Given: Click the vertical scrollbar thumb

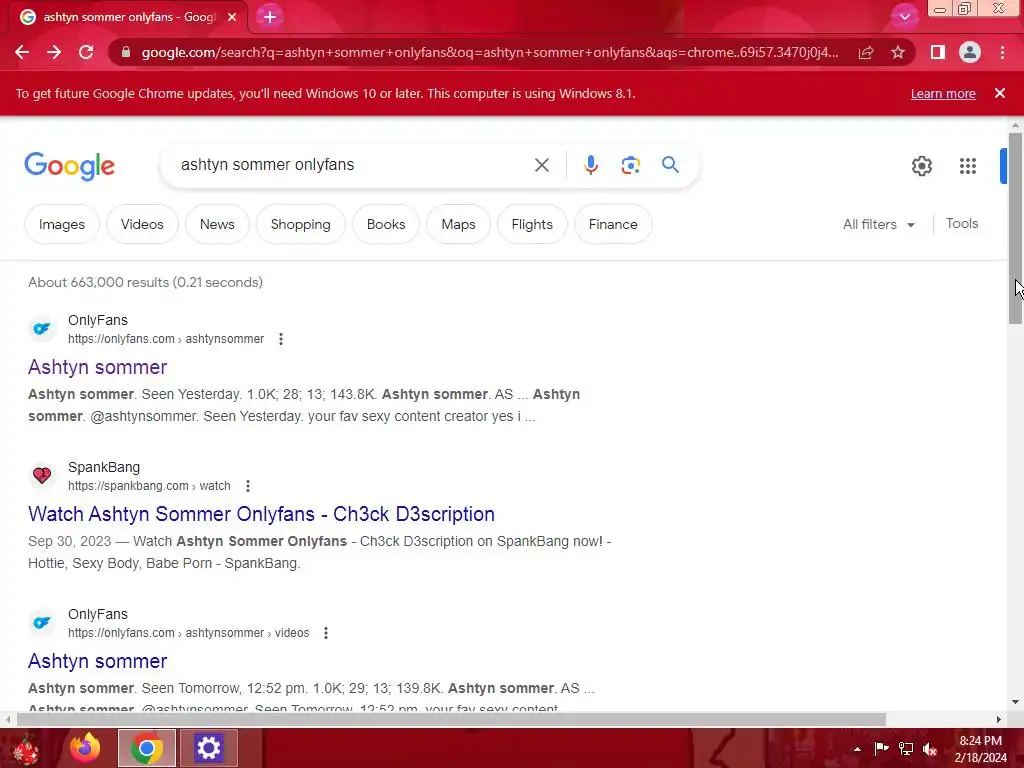Looking at the screenshot, I should click(x=1015, y=228).
